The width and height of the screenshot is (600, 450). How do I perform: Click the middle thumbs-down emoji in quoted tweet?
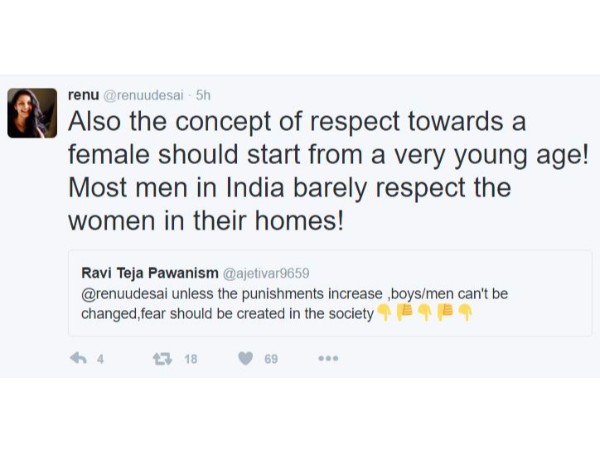click(424, 313)
